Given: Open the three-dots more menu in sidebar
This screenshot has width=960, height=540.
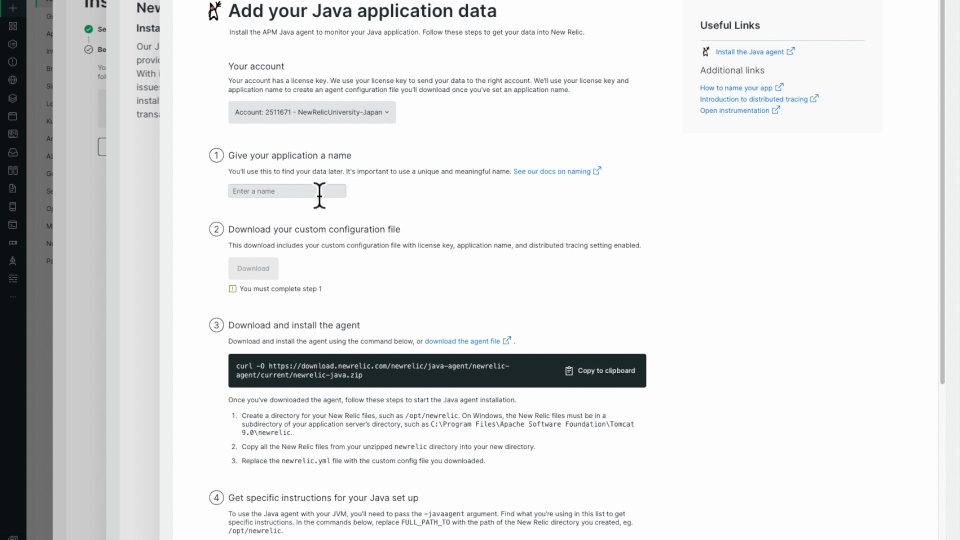Looking at the screenshot, I should point(13,296).
